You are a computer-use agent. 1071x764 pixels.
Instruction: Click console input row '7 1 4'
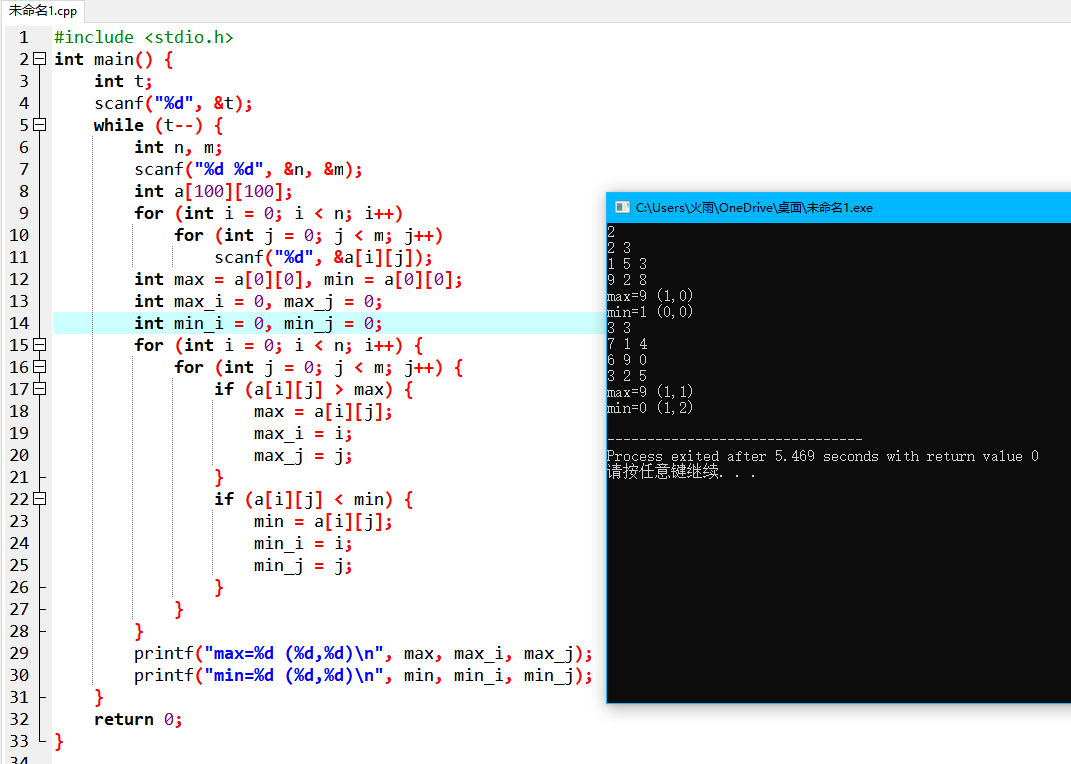click(627, 343)
